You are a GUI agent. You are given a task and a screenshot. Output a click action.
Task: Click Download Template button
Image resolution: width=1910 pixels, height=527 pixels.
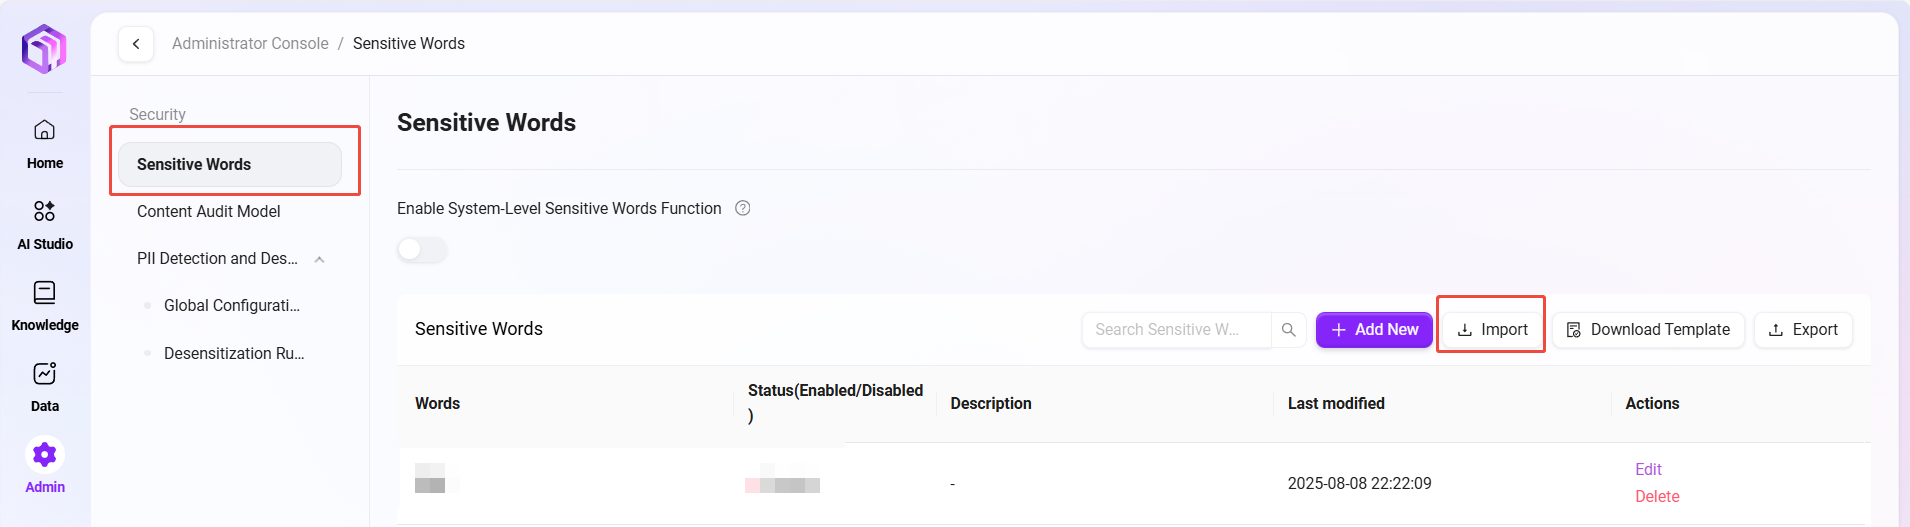[x=1647, y=330]
